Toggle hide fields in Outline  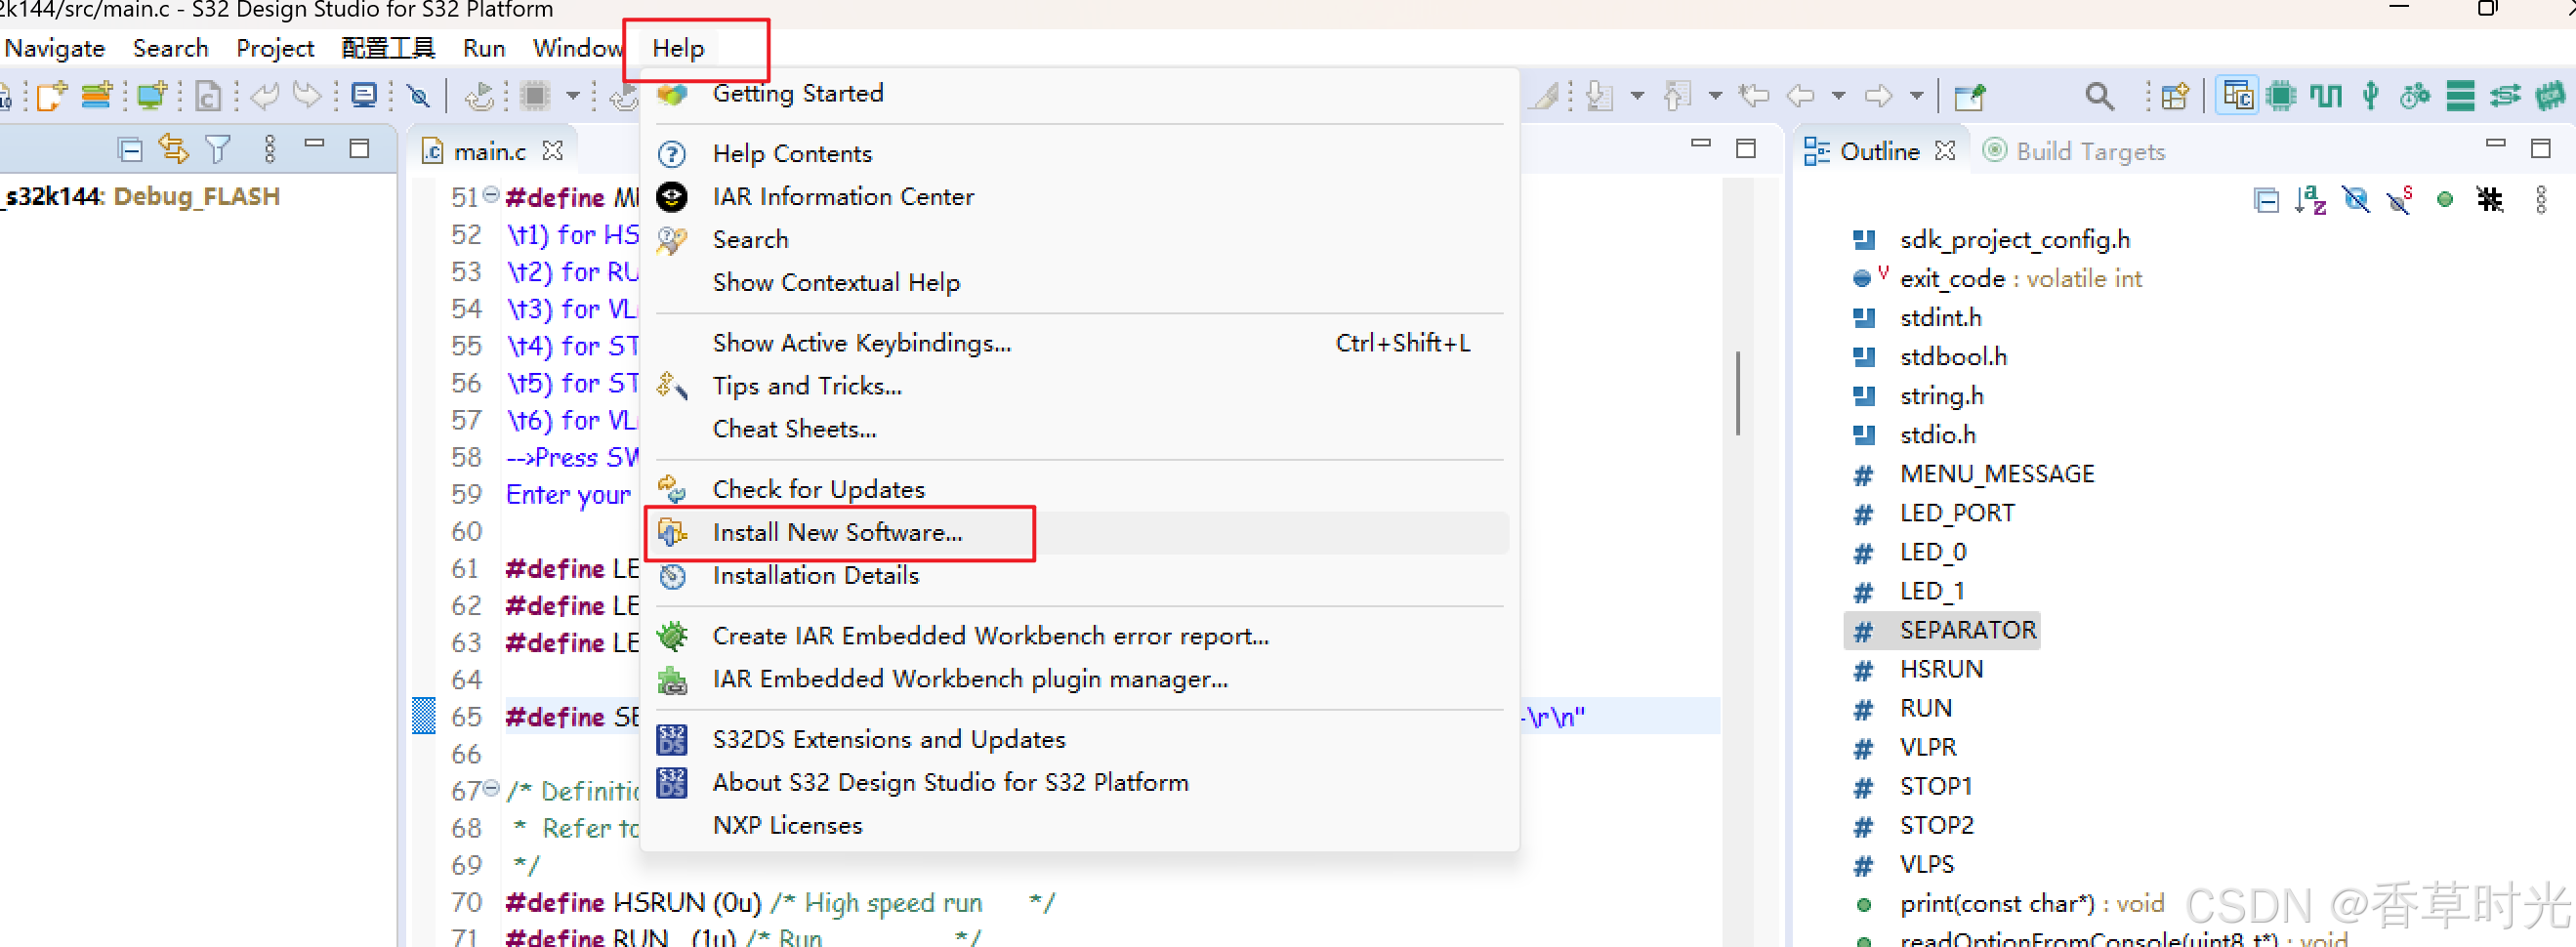coord(2355,201)
